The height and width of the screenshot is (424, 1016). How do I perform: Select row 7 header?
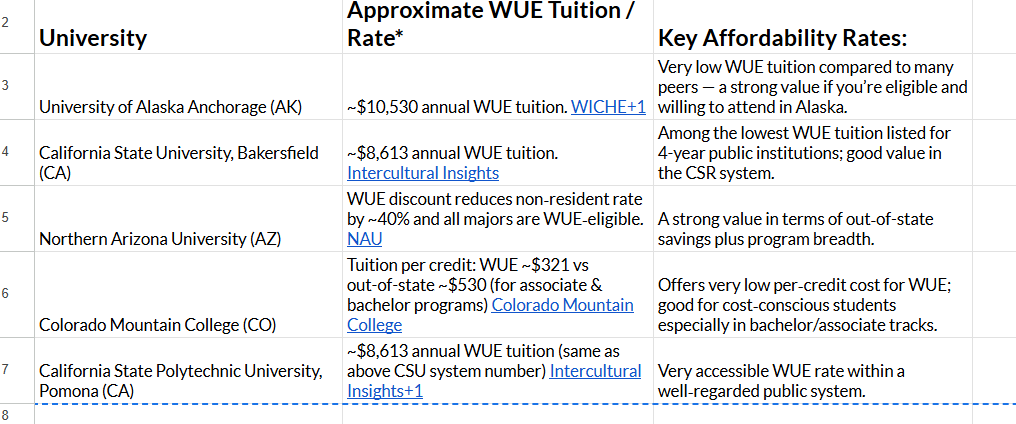click(7, 370)
